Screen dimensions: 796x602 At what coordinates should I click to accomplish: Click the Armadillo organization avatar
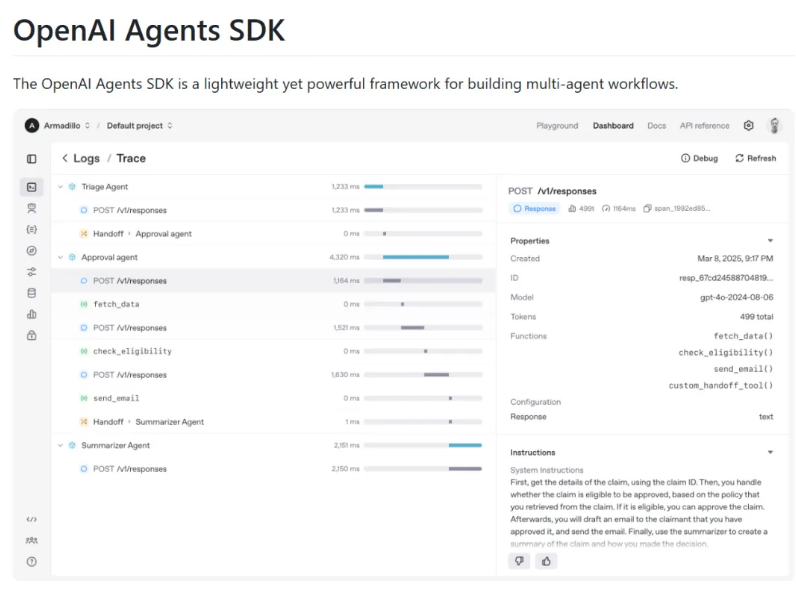pos(32,125)
